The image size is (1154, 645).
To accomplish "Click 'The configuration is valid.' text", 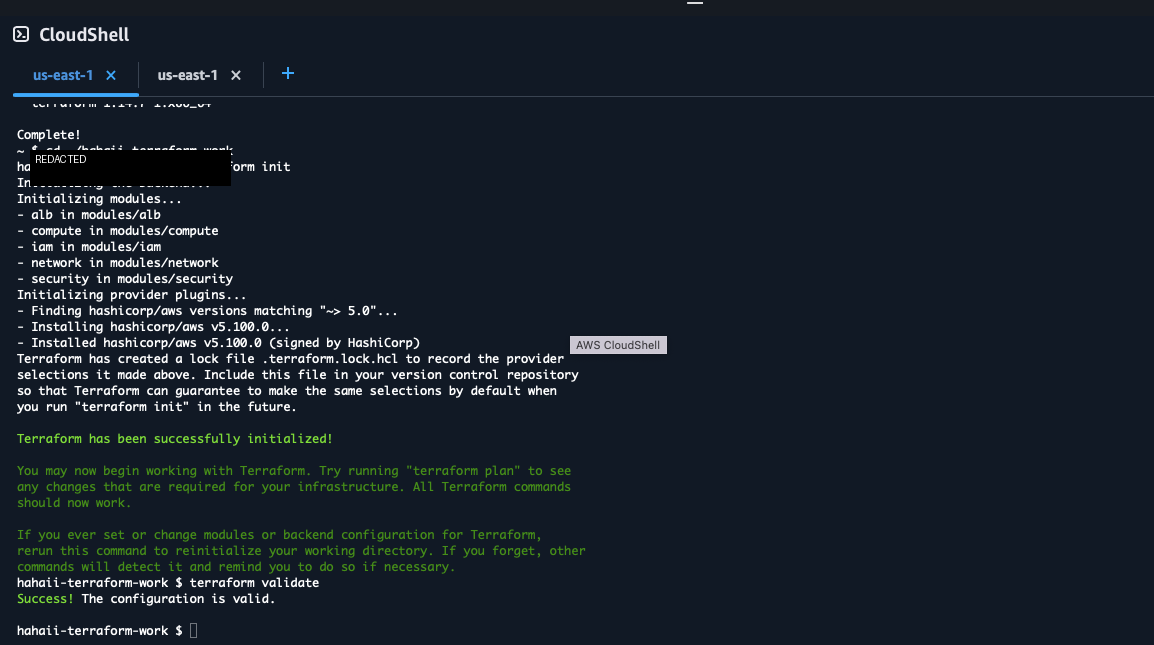I will tap(178, 599).
